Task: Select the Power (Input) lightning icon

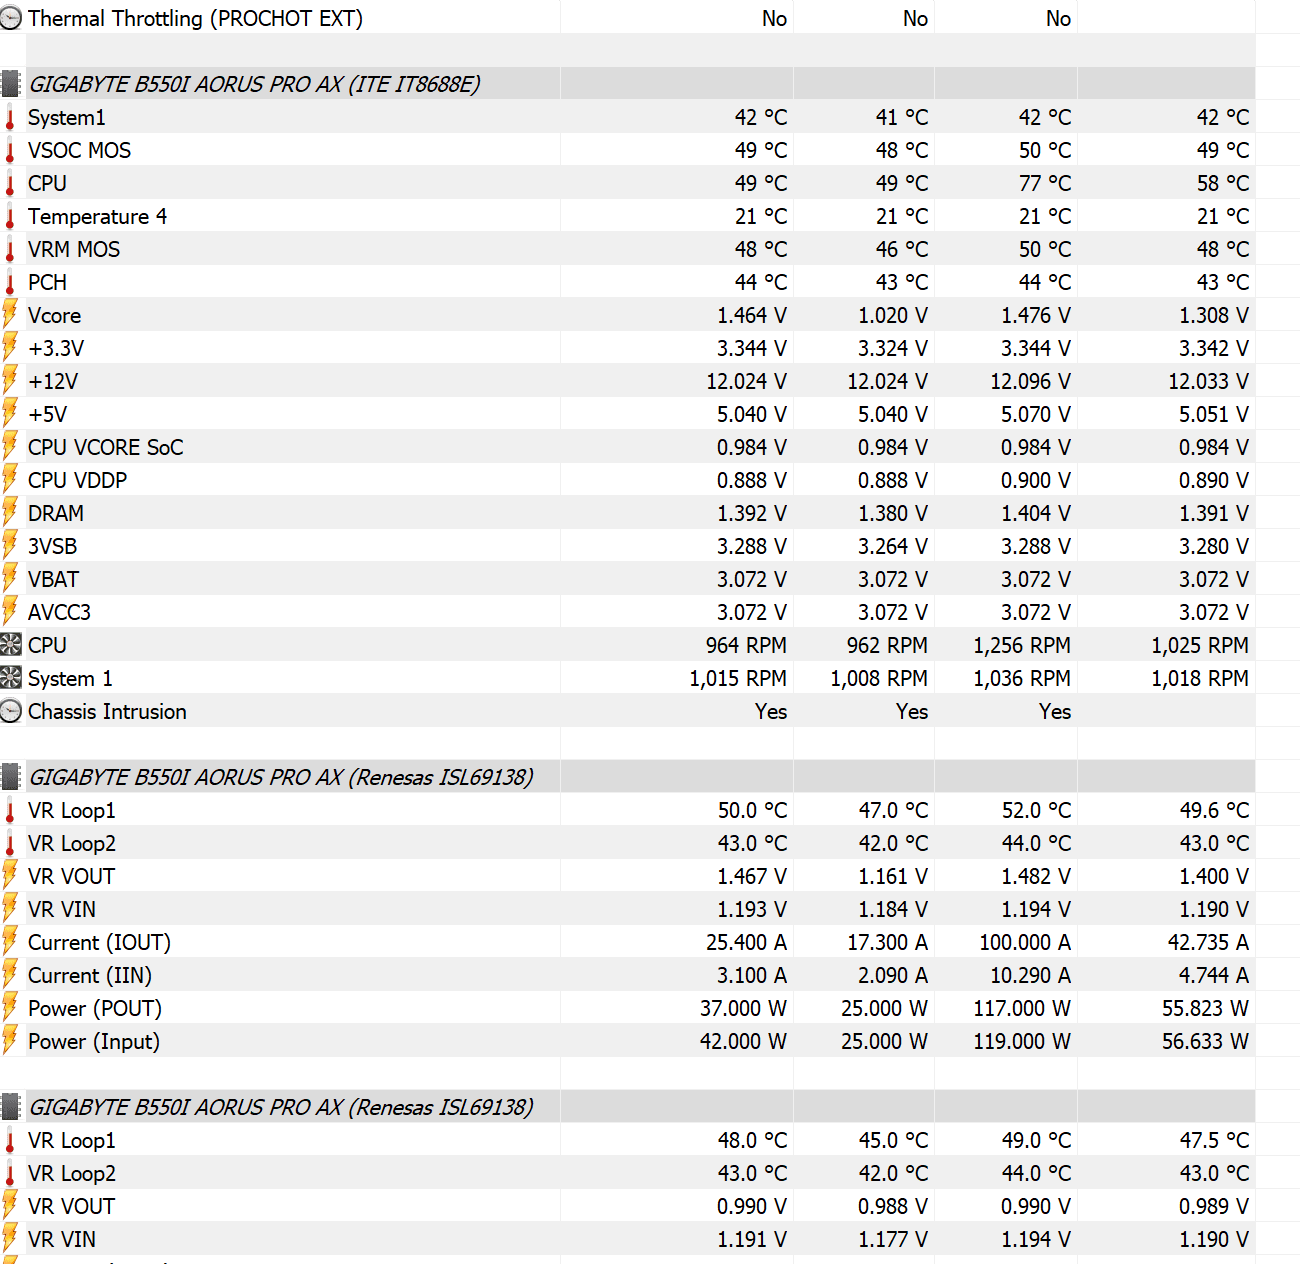Action: 10,1040
